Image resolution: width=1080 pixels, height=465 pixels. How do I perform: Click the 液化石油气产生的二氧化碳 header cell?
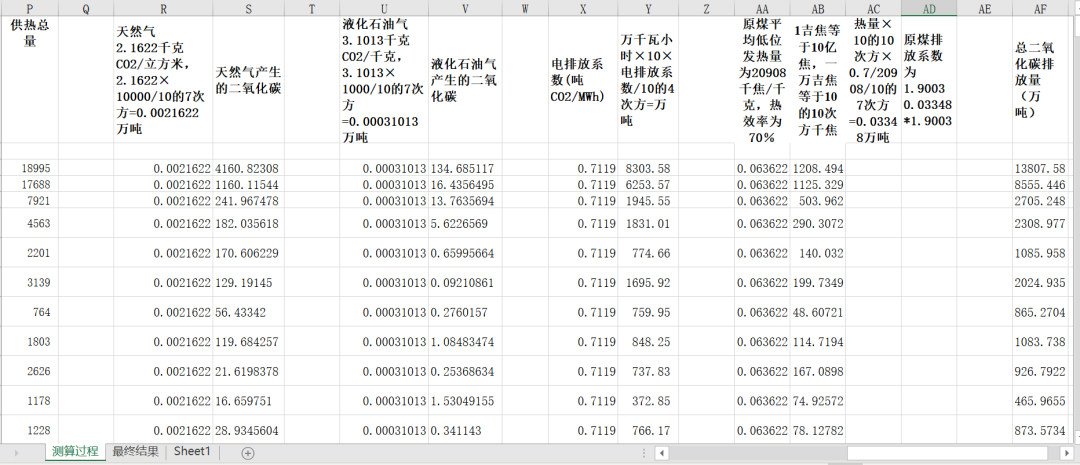pos(466,79)
